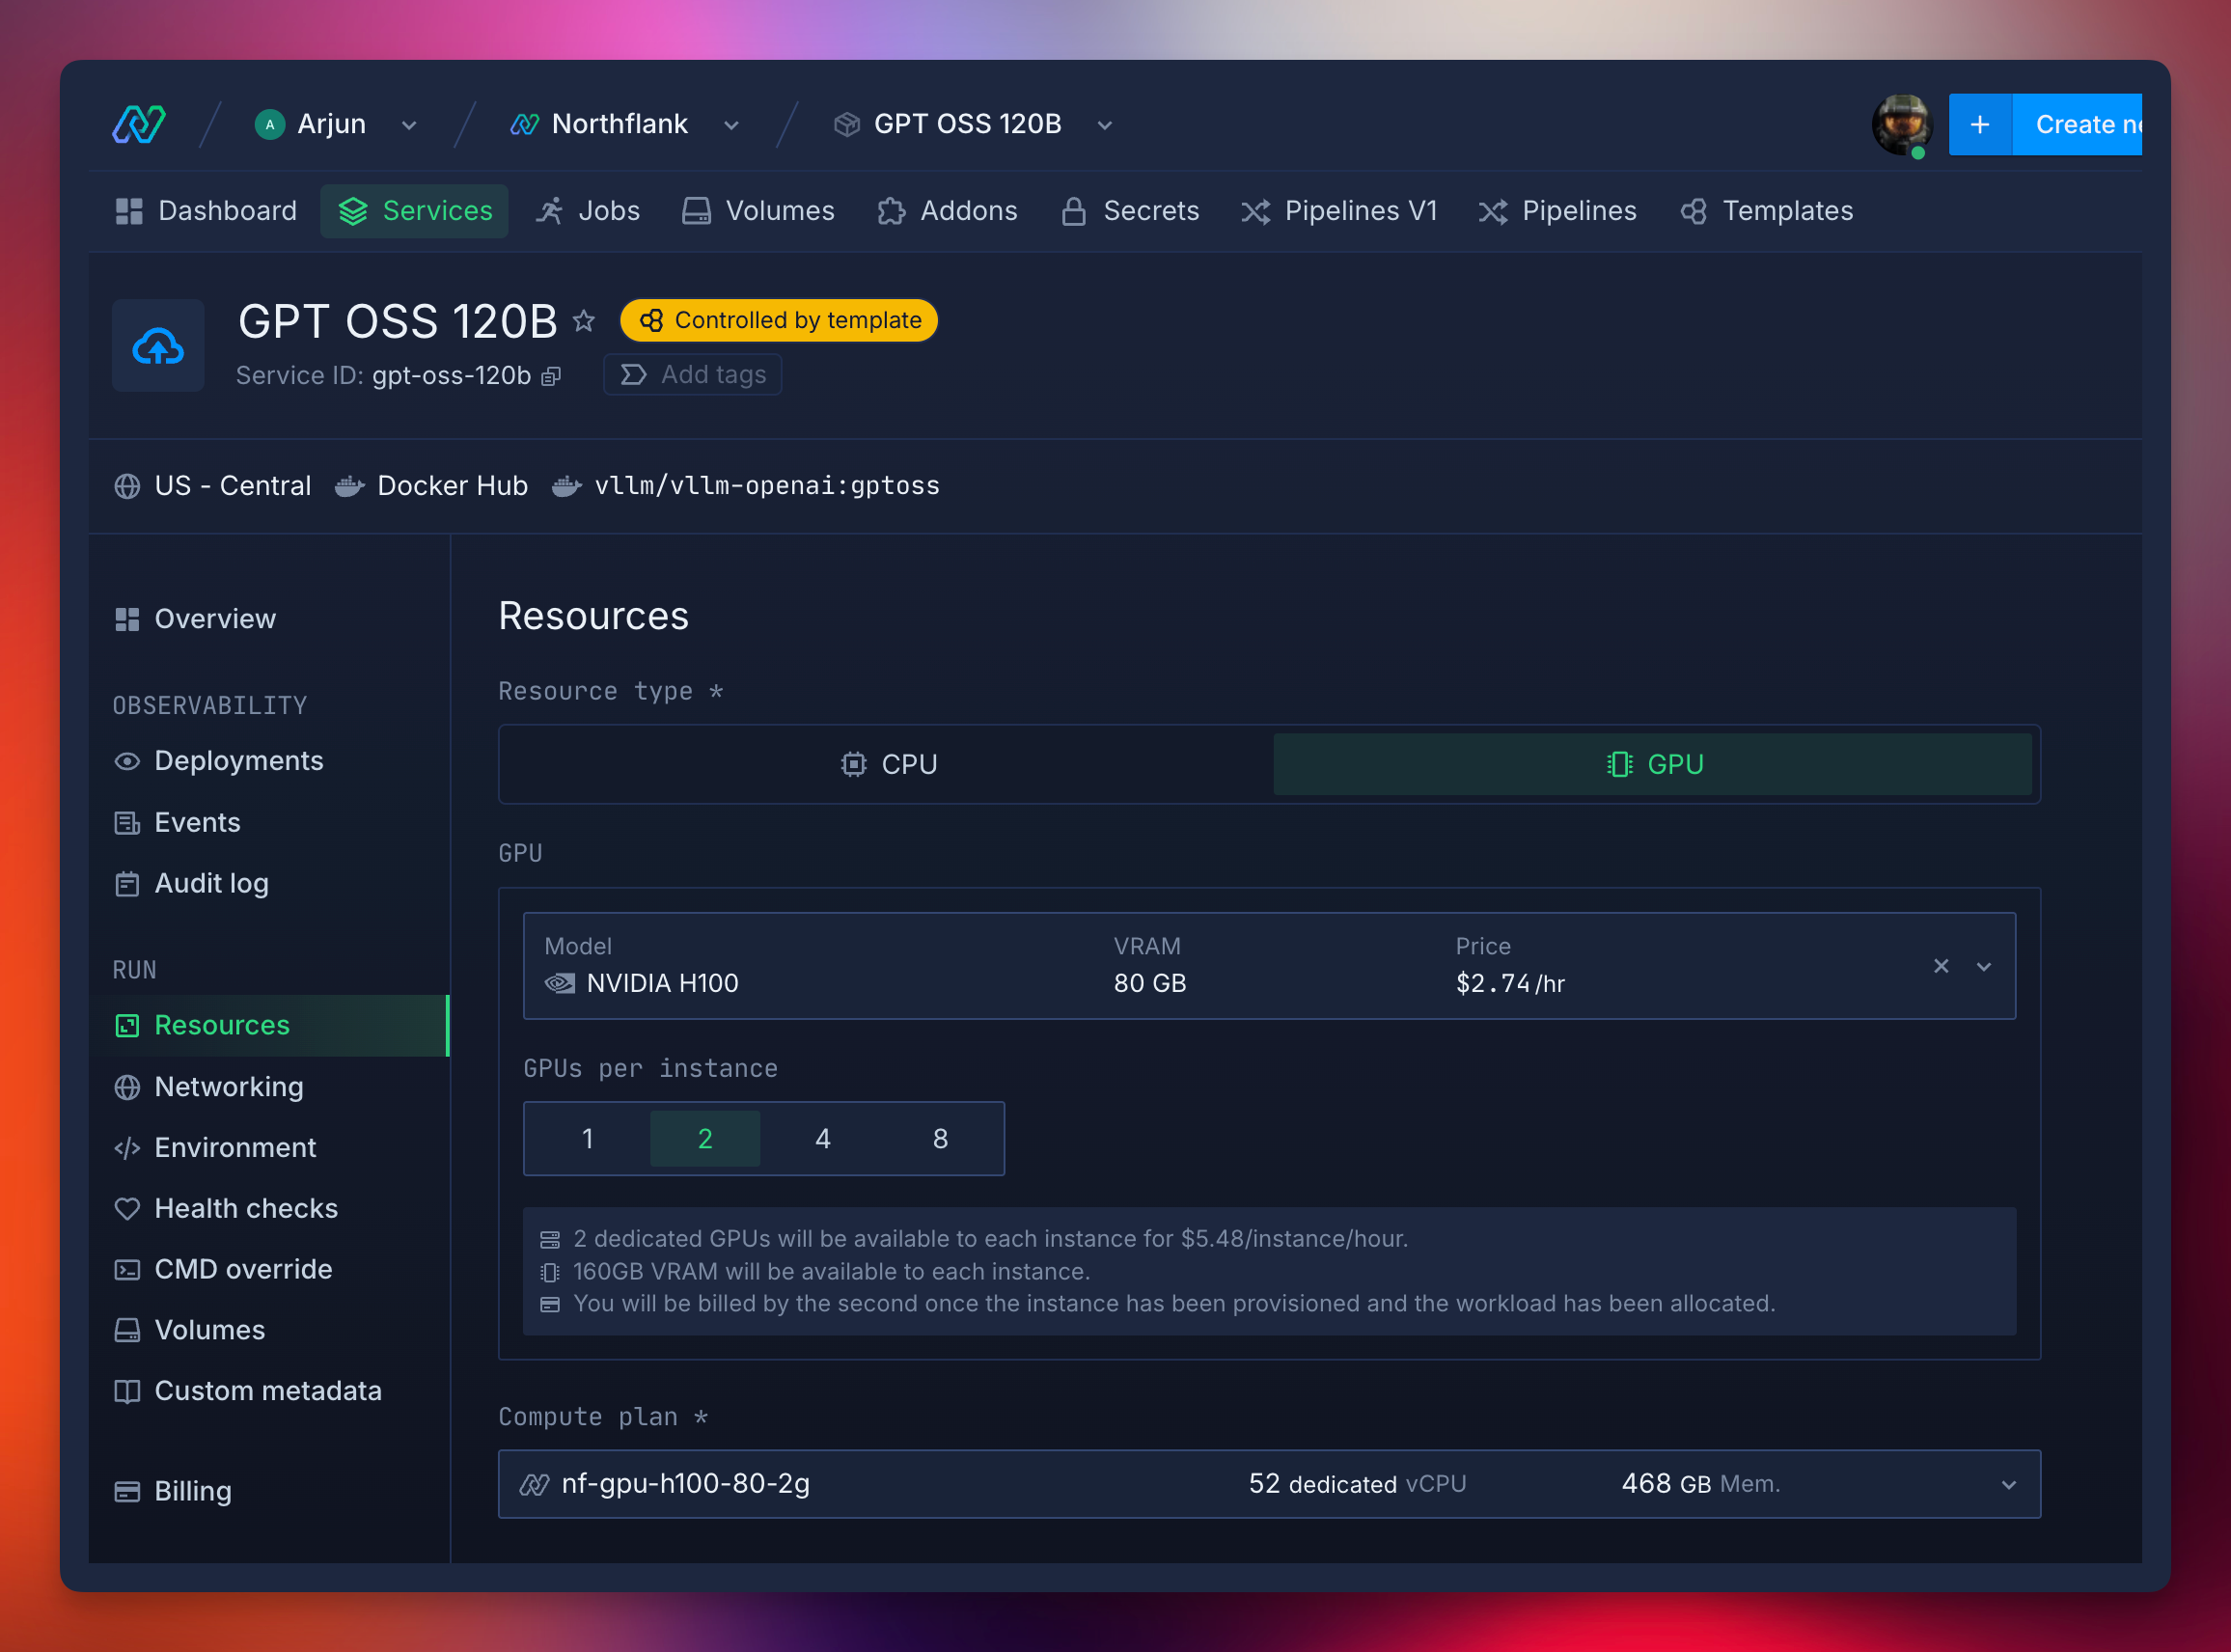Select CPU resource type
Screen dimensions: 2231x1652
click(888, 764)
